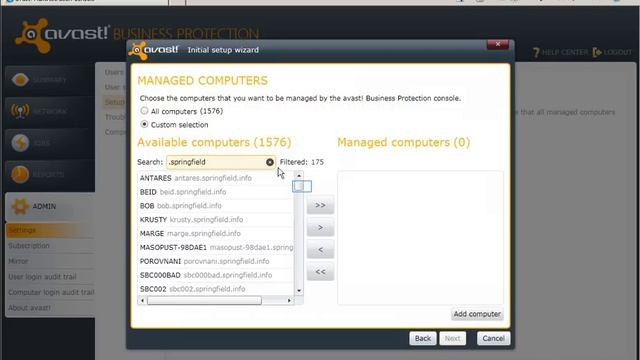Click the Admin sidebar section label

click(44, 207)
